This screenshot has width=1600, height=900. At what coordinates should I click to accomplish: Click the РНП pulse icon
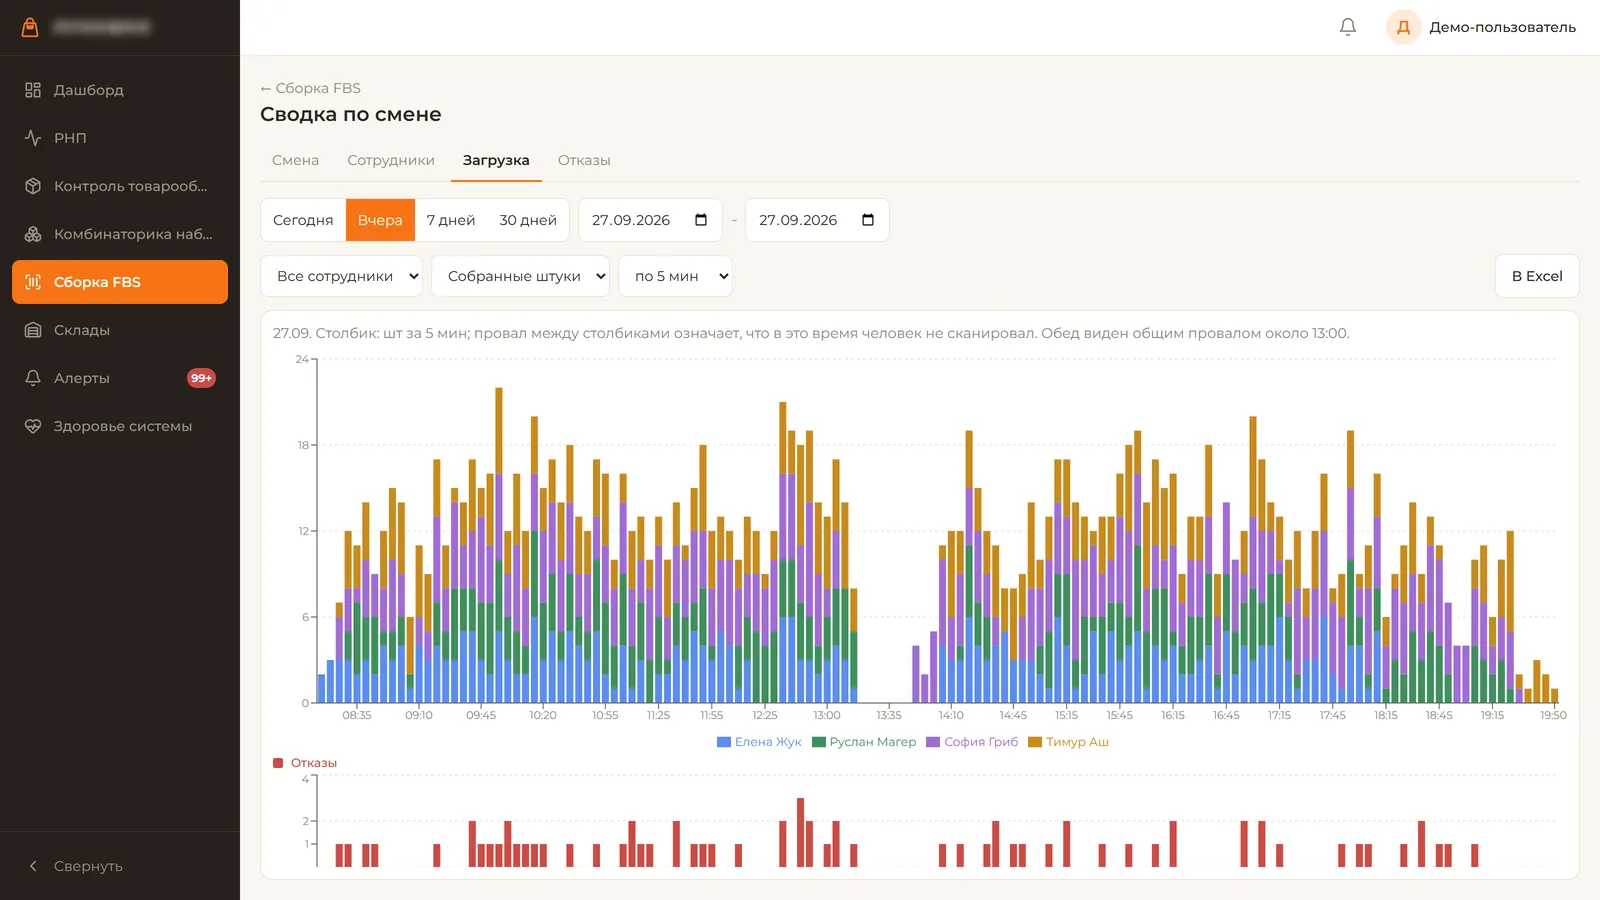coord(33,138)
